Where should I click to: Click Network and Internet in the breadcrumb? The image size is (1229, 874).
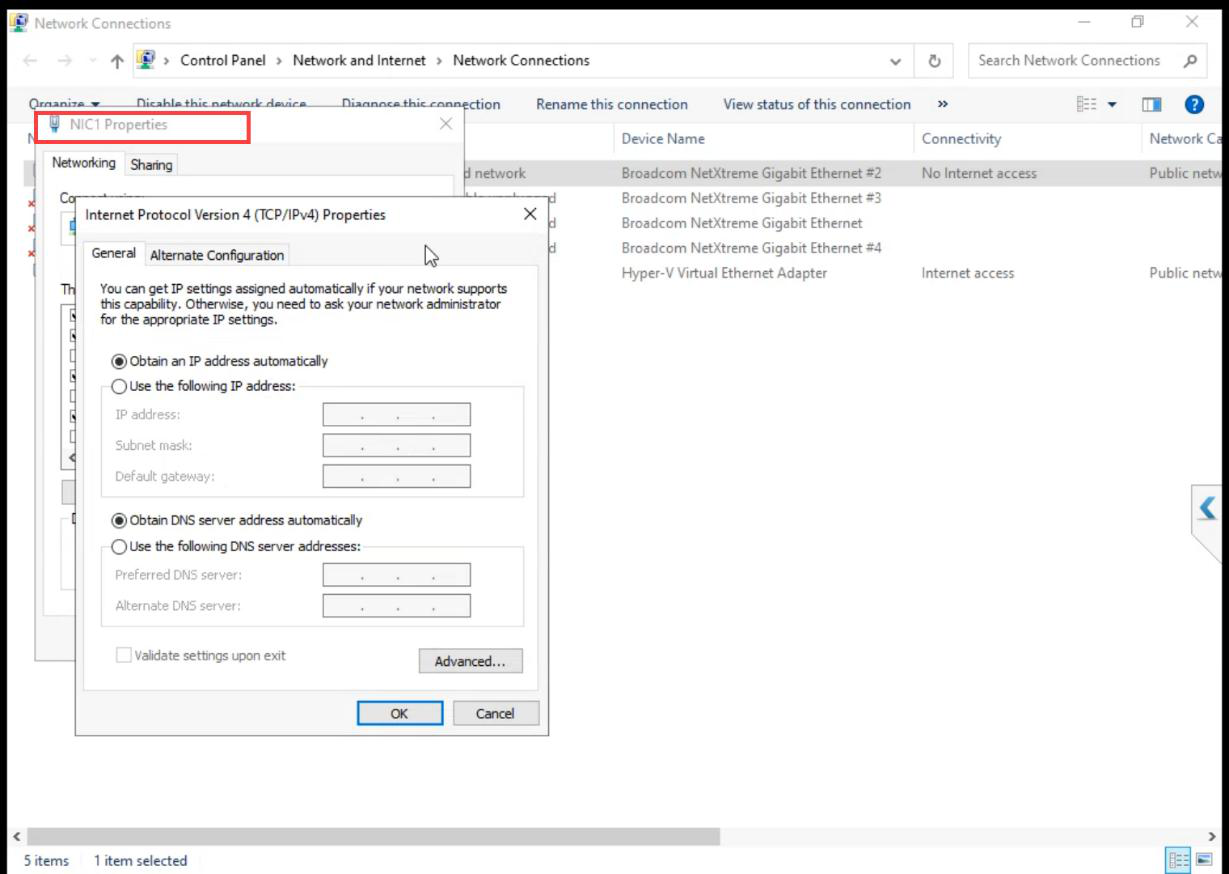(x=359, y=60)
